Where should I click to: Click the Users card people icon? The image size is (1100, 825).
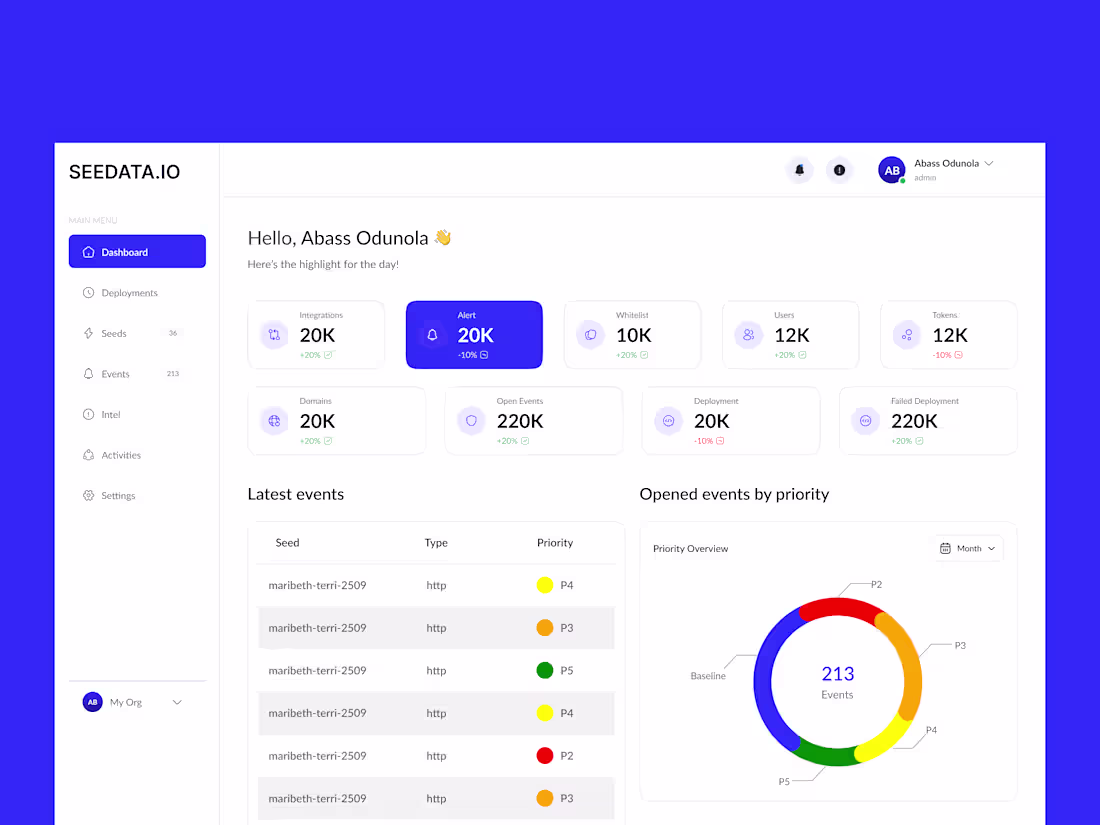tap(747, 334)
